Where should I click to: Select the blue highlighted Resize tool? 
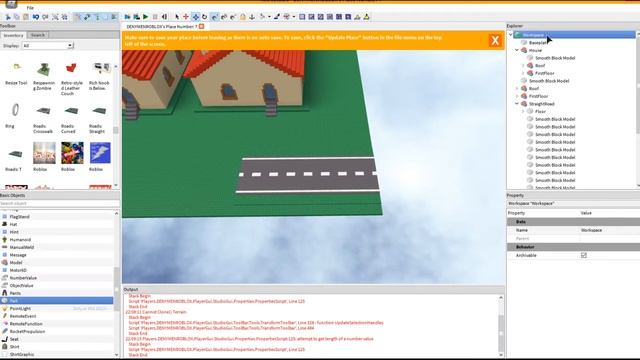click(196, 17)
